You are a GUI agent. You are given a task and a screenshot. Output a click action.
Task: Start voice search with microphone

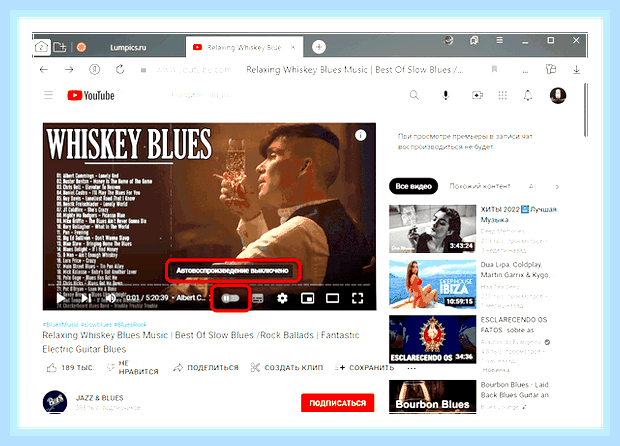pyautogui.click(x=446, y=95)
